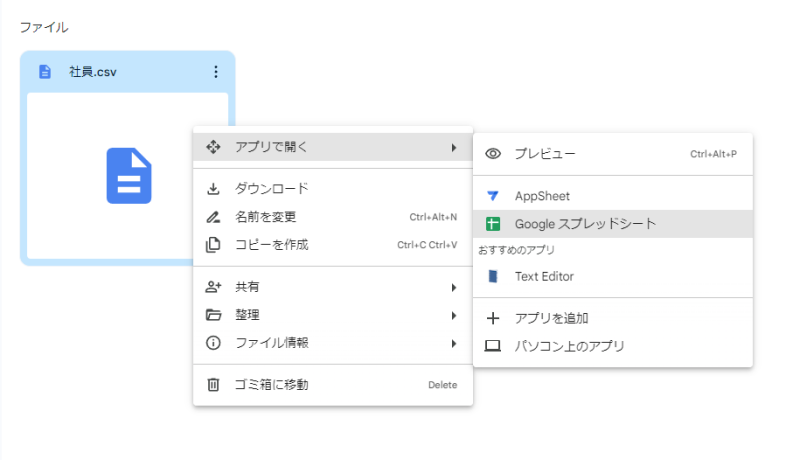Choose ダウンロード from the context menu
The height and width of the screenshot is (460, 800).
[x=333, y=189]
